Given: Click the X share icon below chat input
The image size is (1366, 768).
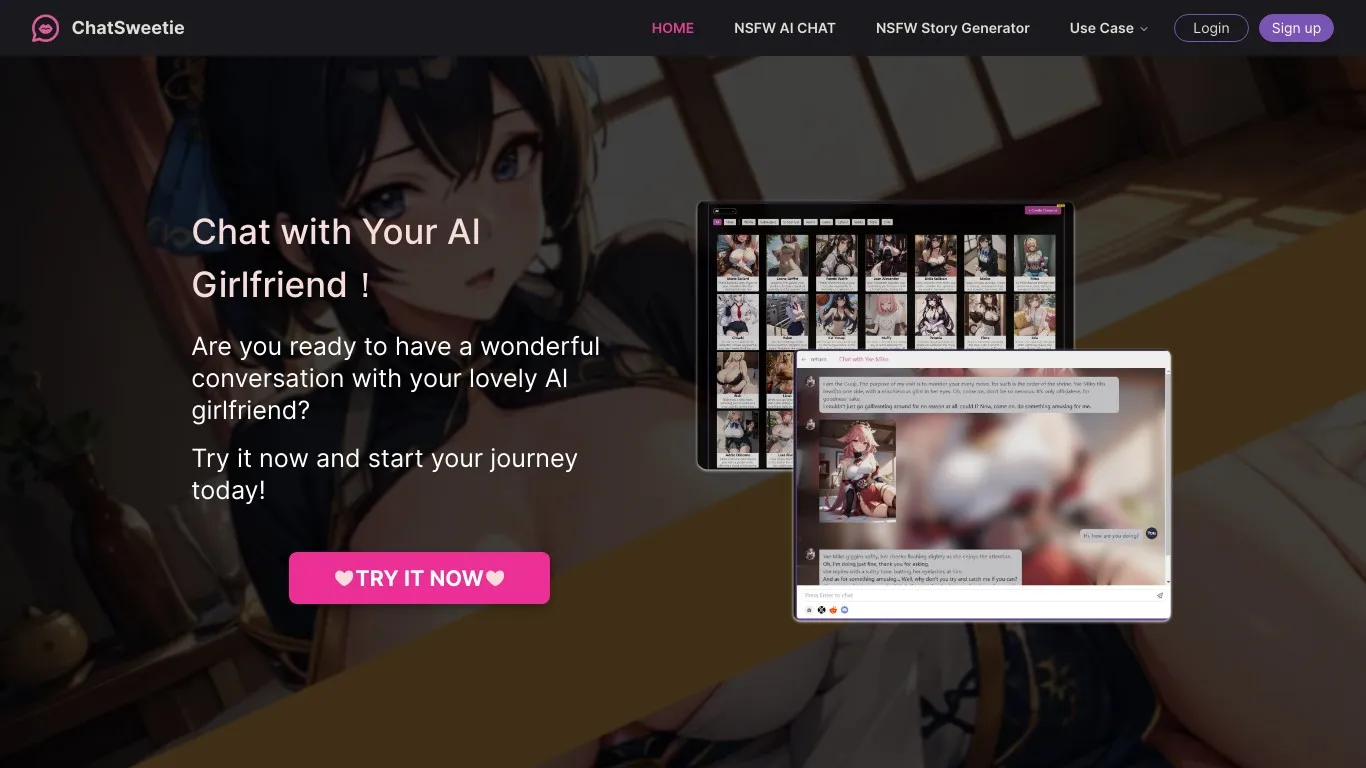Looking at the screenshot, I should click(x=822, y=609).
